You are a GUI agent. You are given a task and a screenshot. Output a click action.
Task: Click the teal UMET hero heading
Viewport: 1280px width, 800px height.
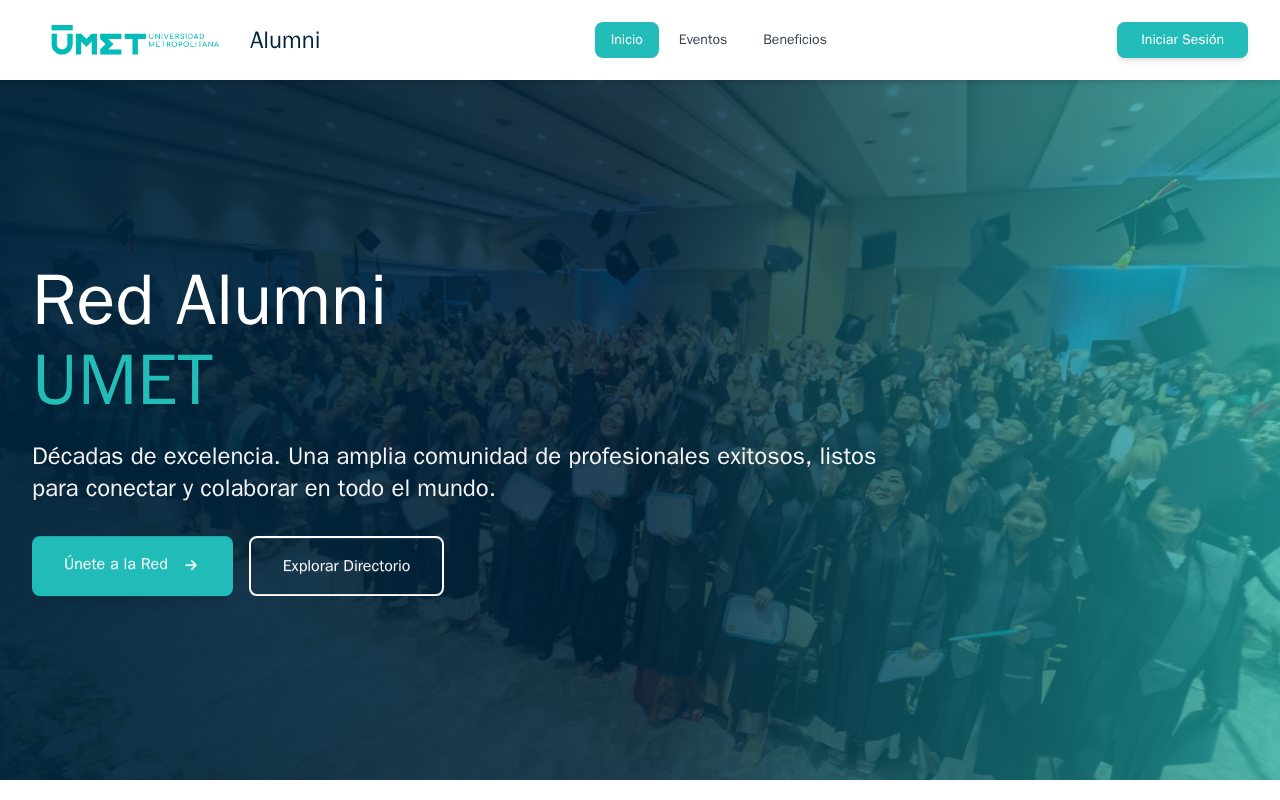[123, 380]
